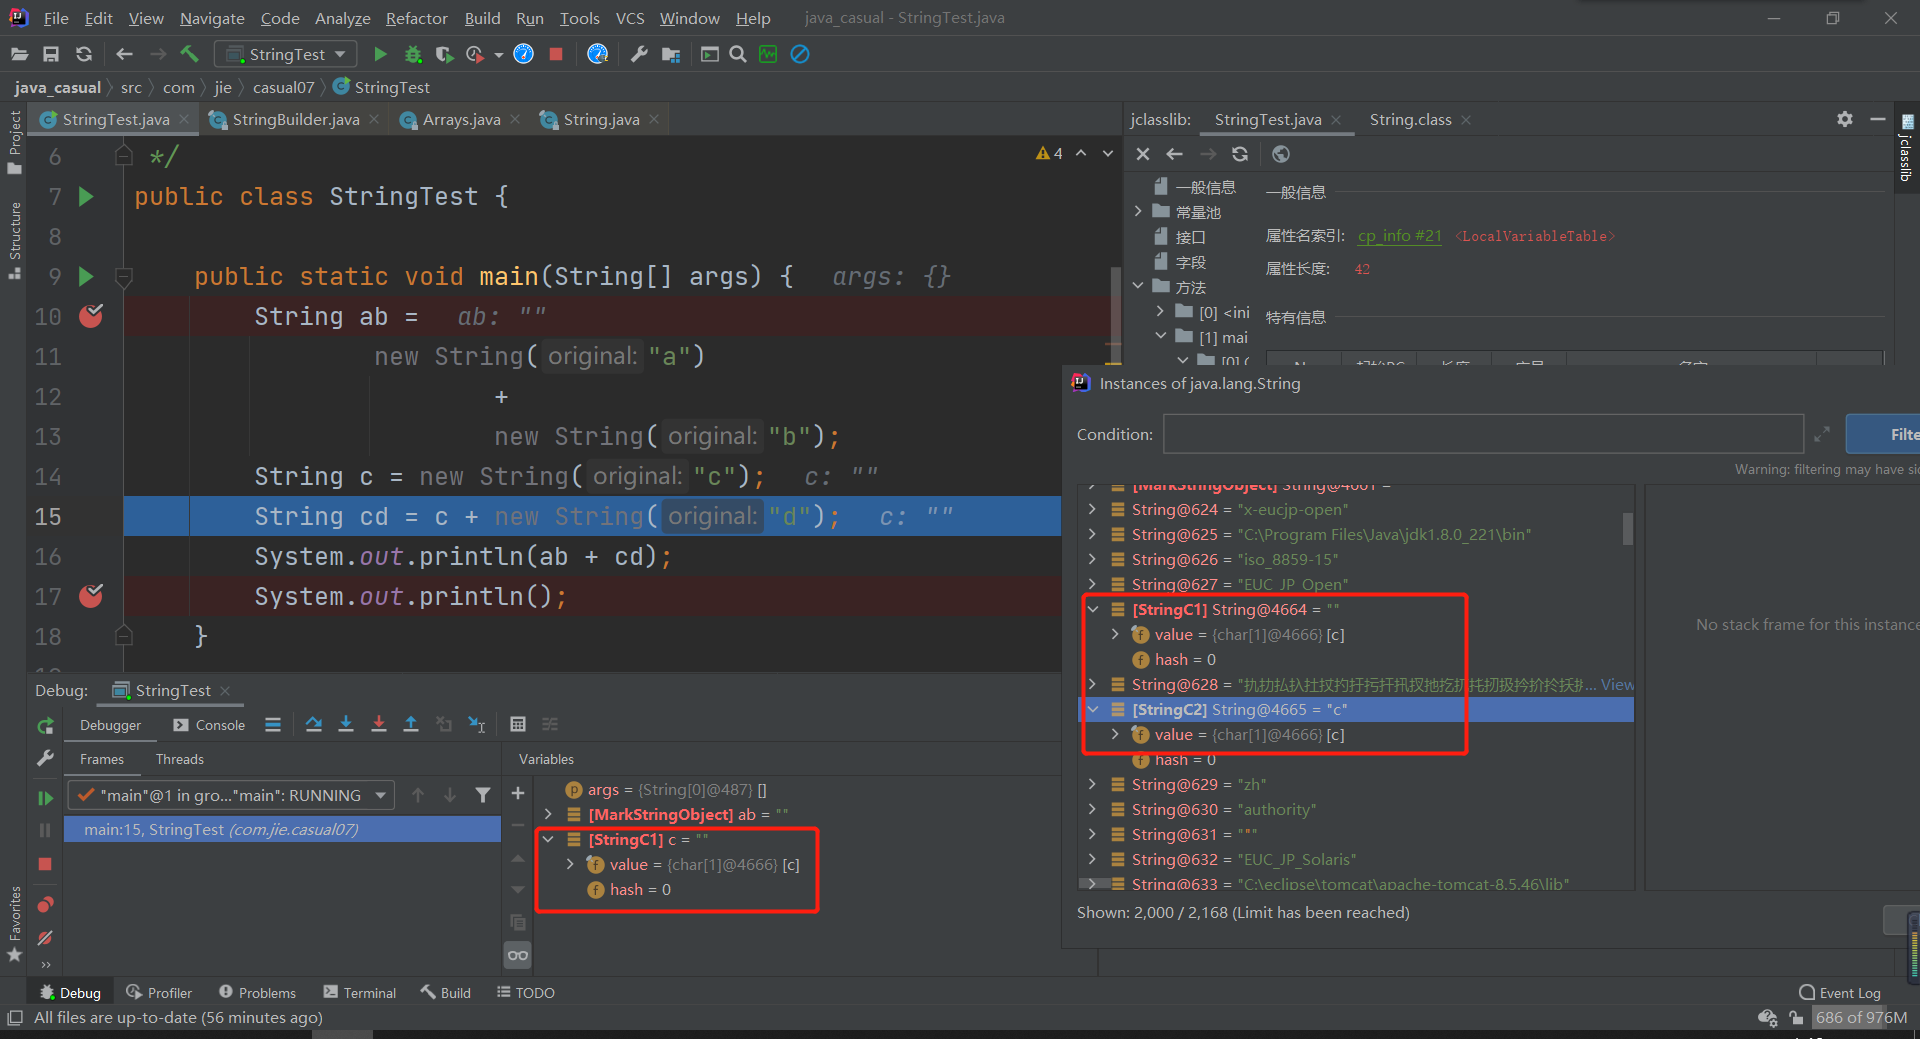Viewport: 1920px width, 1039px height.
Task: Click View link on String@628 row
Action: pyautogui.click(x=1617, y=684)
